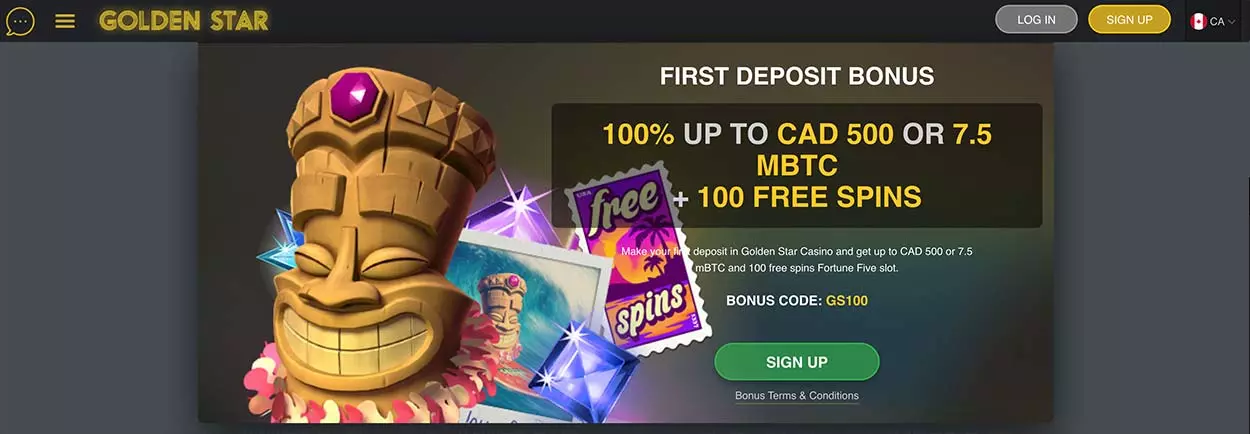Click the first deposit description paragraph
Image resolution: width=1250 pixels, height=434 pixels.
(x=797, y=260)
